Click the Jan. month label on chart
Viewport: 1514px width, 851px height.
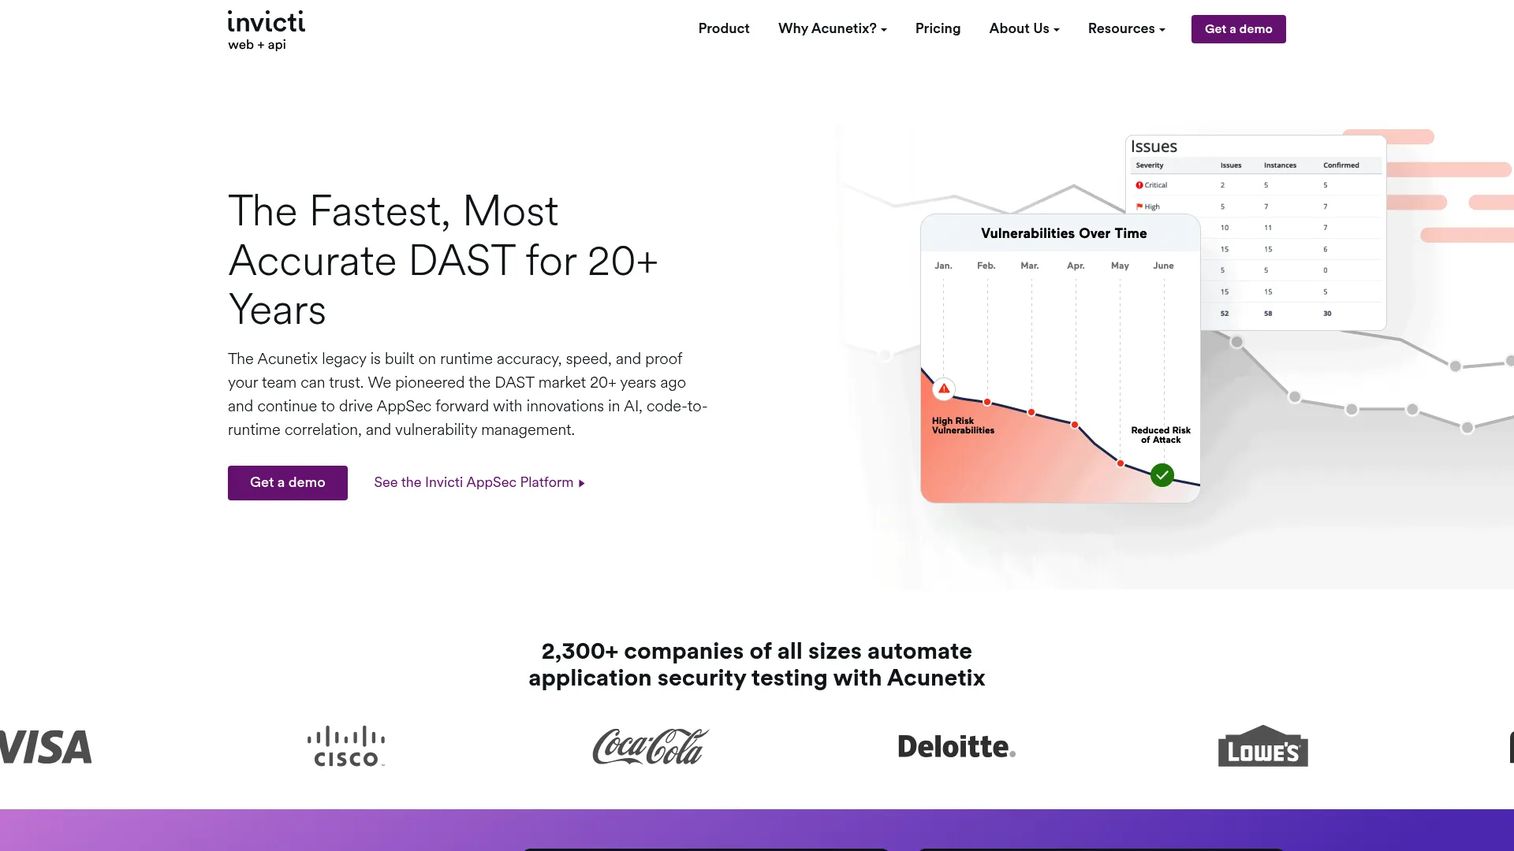click(x=943, y=266)
